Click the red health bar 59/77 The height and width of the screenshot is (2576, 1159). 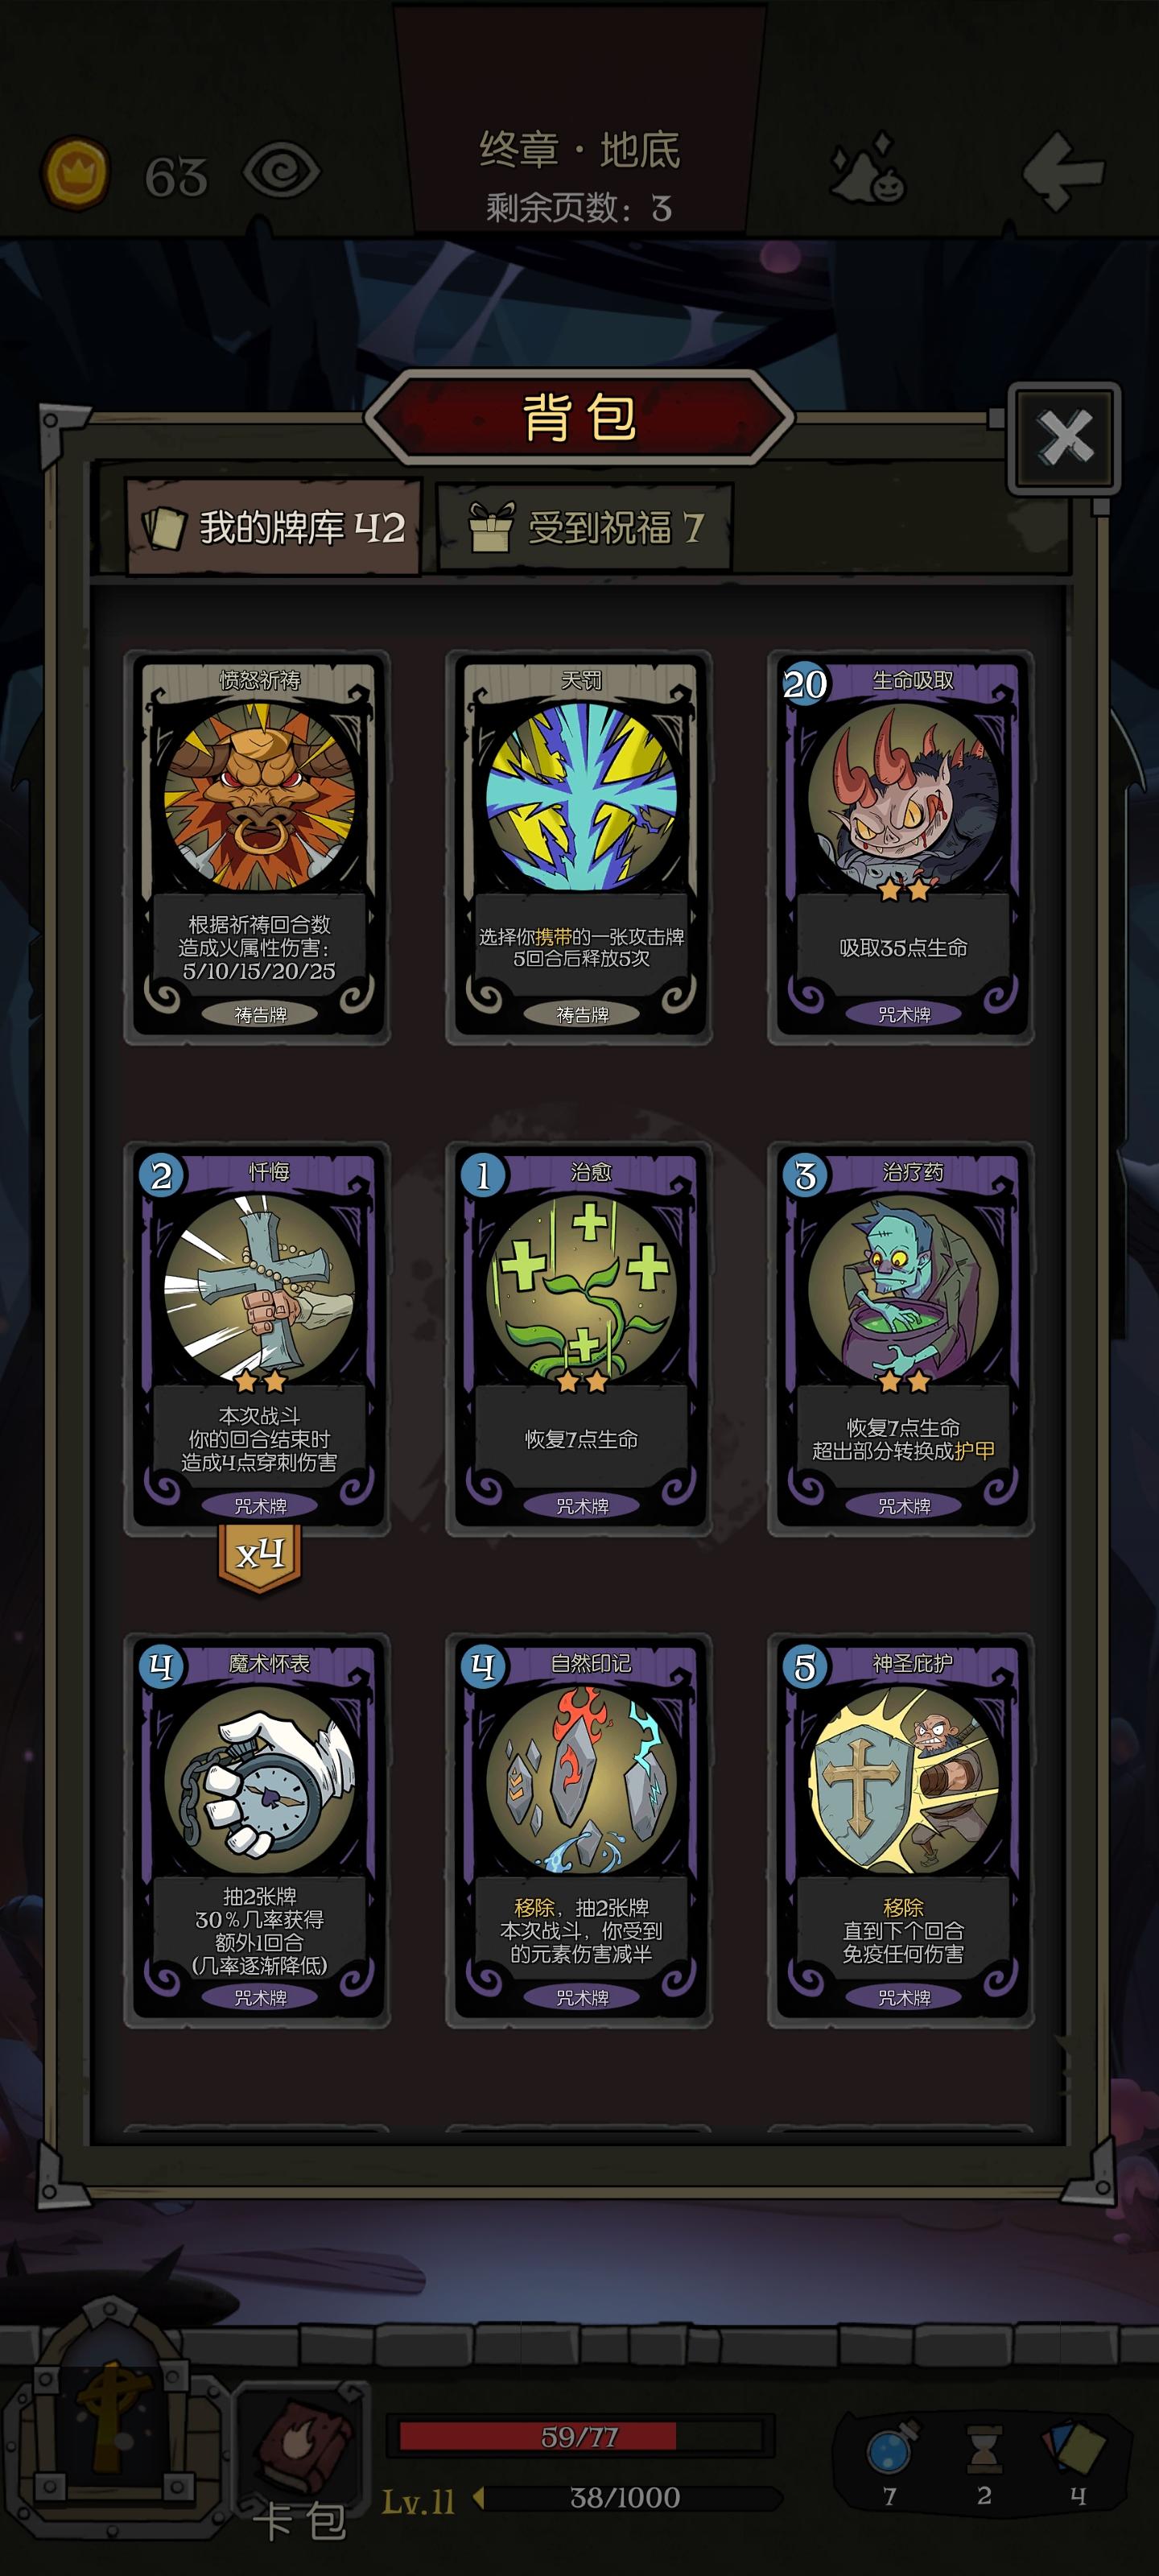[x=580, y=2436]
